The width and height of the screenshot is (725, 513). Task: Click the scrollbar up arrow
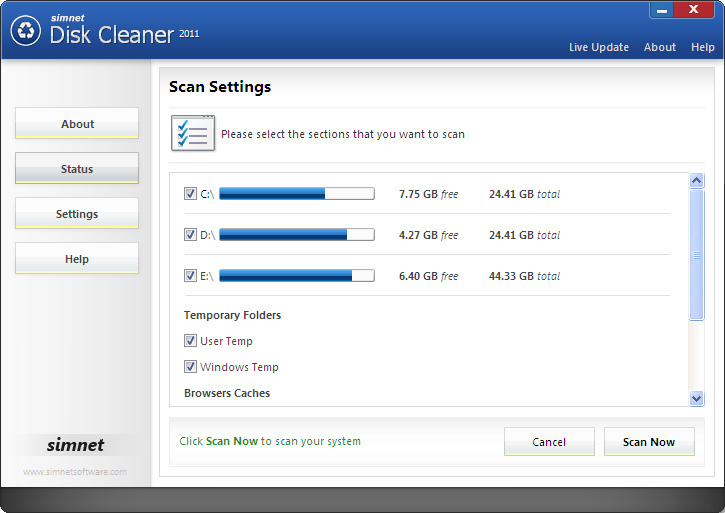(697, 181)
